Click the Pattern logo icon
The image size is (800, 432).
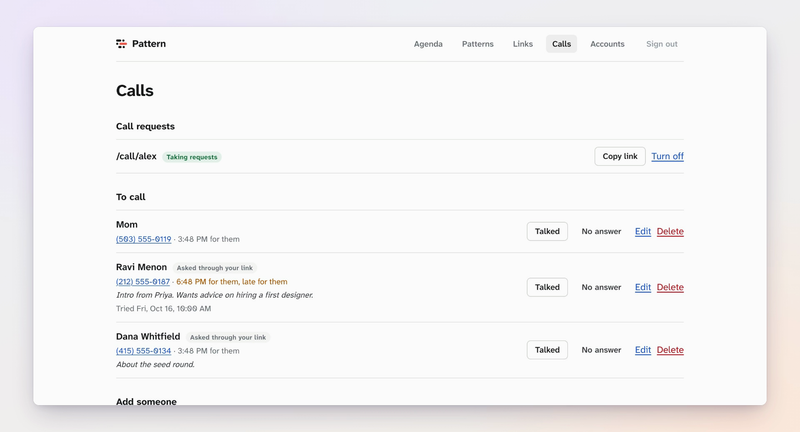click(121, 44)
